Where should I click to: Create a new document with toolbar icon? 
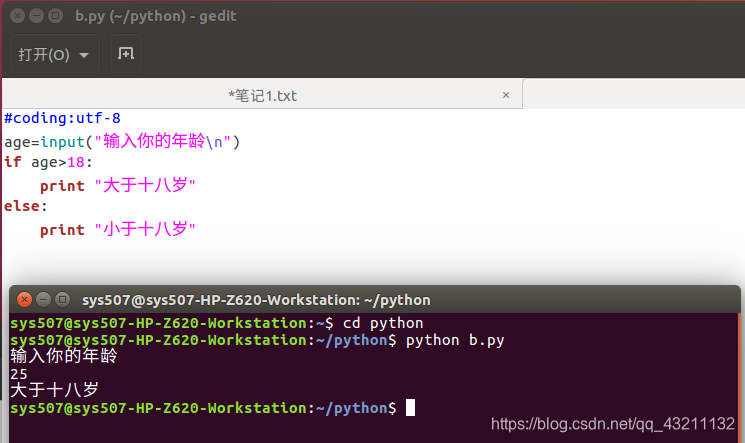(126, 54)
